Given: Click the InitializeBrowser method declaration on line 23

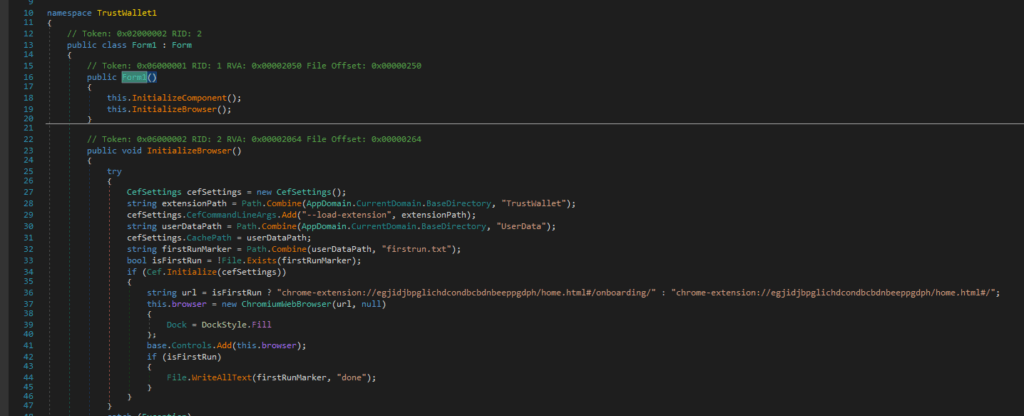Looking at the screenshot, I should coord(194,151).
